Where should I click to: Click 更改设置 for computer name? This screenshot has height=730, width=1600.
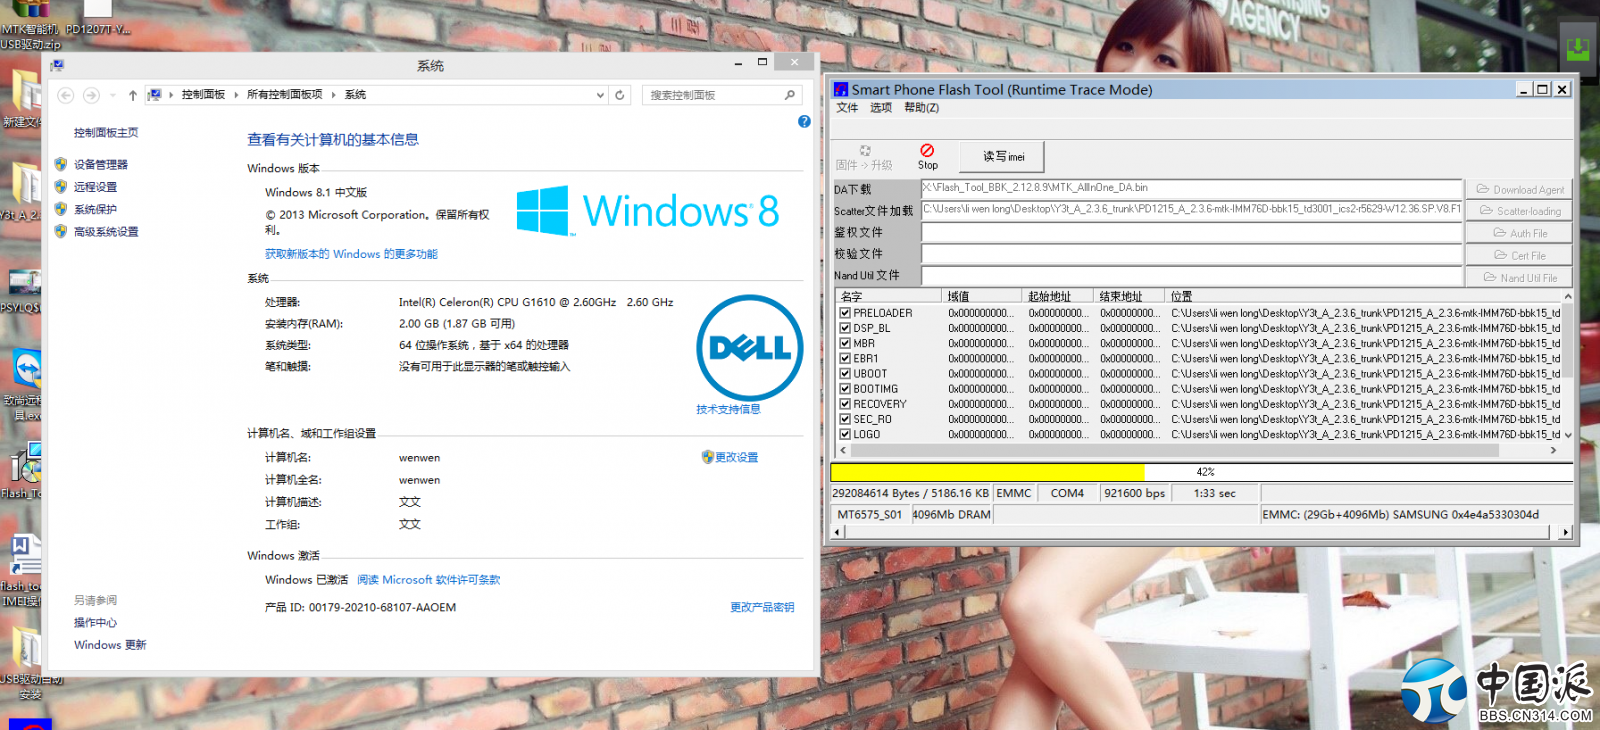(x=737, y=457)
